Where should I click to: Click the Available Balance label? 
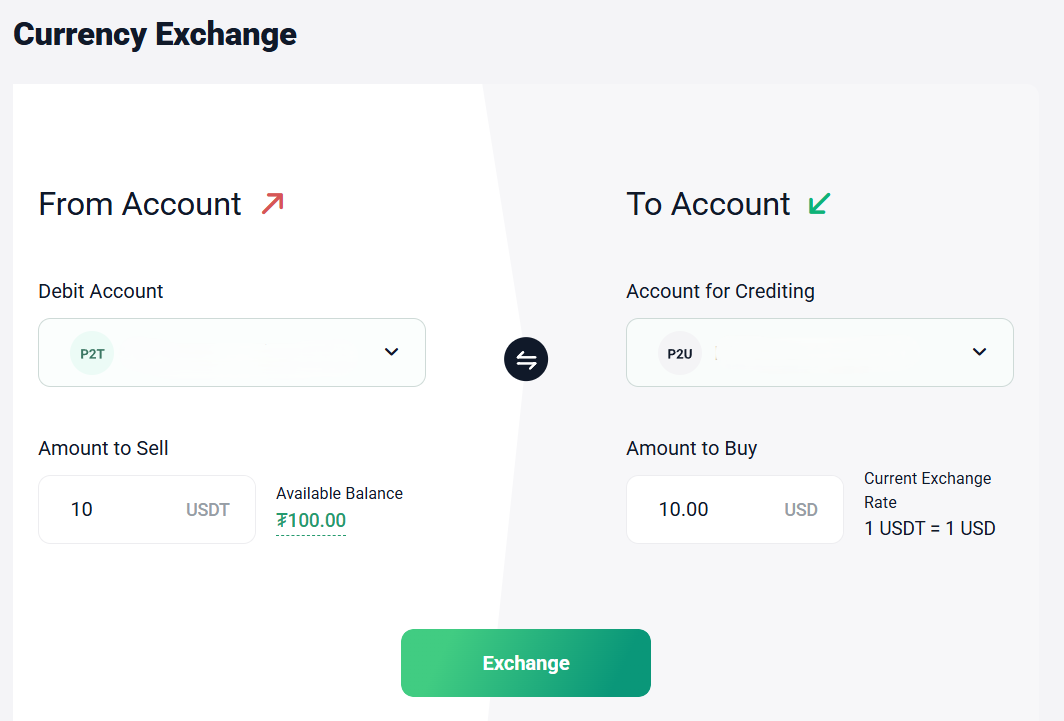point(339,493)
